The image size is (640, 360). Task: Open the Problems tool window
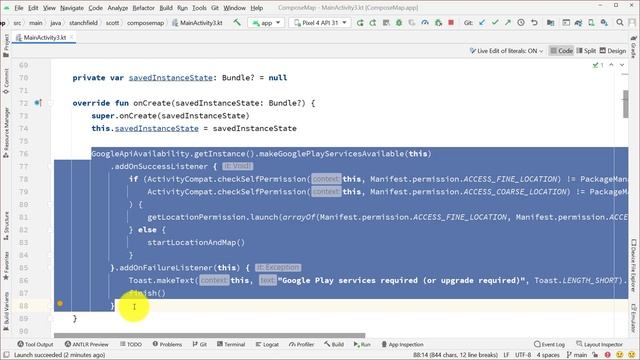point(167,344)
